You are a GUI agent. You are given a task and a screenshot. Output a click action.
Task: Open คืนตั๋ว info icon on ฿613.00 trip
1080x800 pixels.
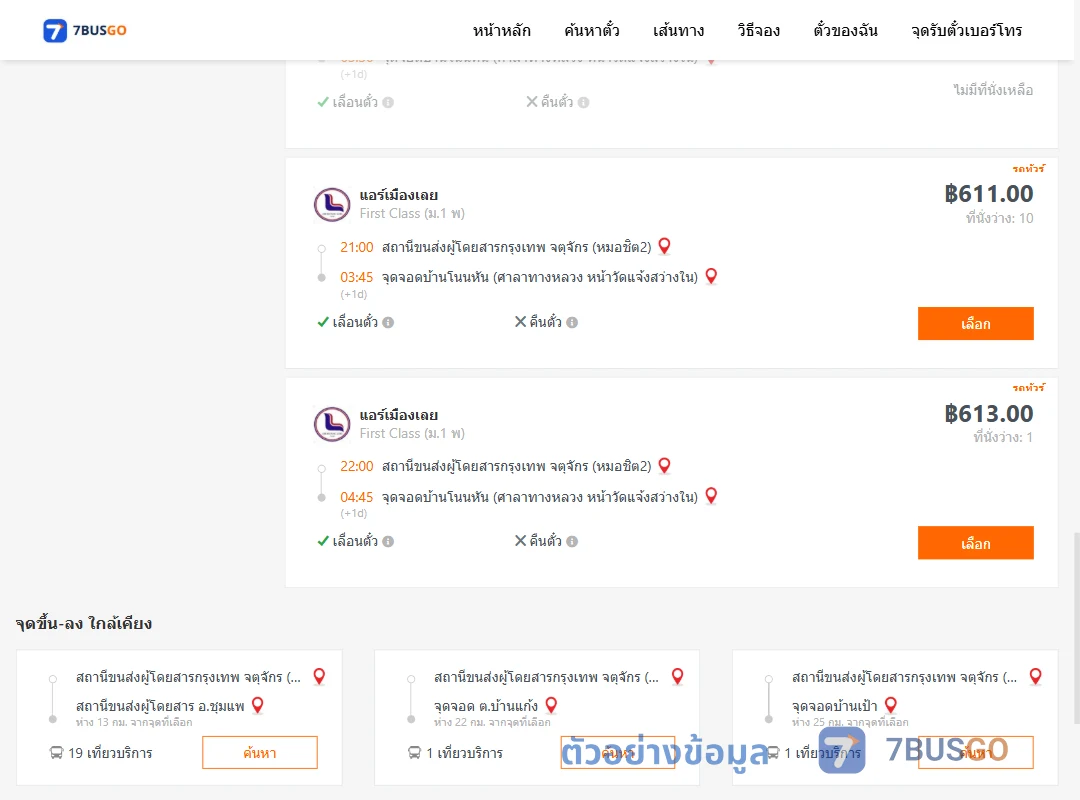(572, 542)
